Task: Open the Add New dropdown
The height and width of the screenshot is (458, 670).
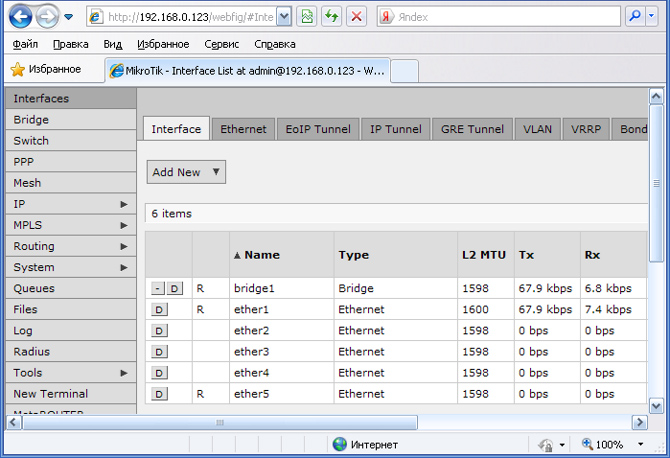Action: point(186,172)
